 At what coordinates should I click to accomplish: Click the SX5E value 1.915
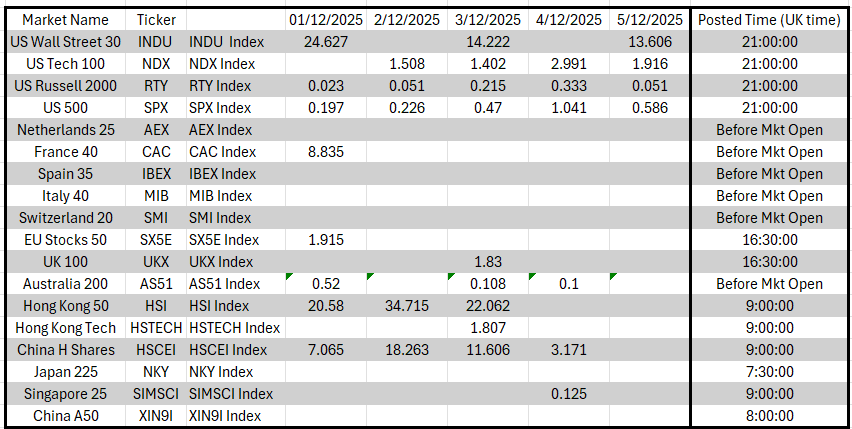325,240
